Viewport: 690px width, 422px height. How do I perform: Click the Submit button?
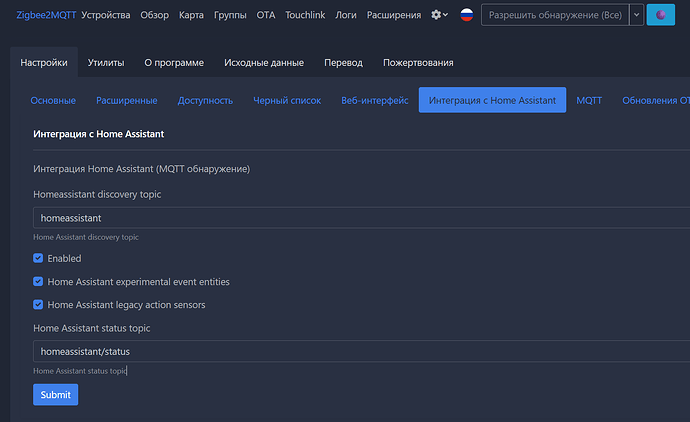[55, 395]
